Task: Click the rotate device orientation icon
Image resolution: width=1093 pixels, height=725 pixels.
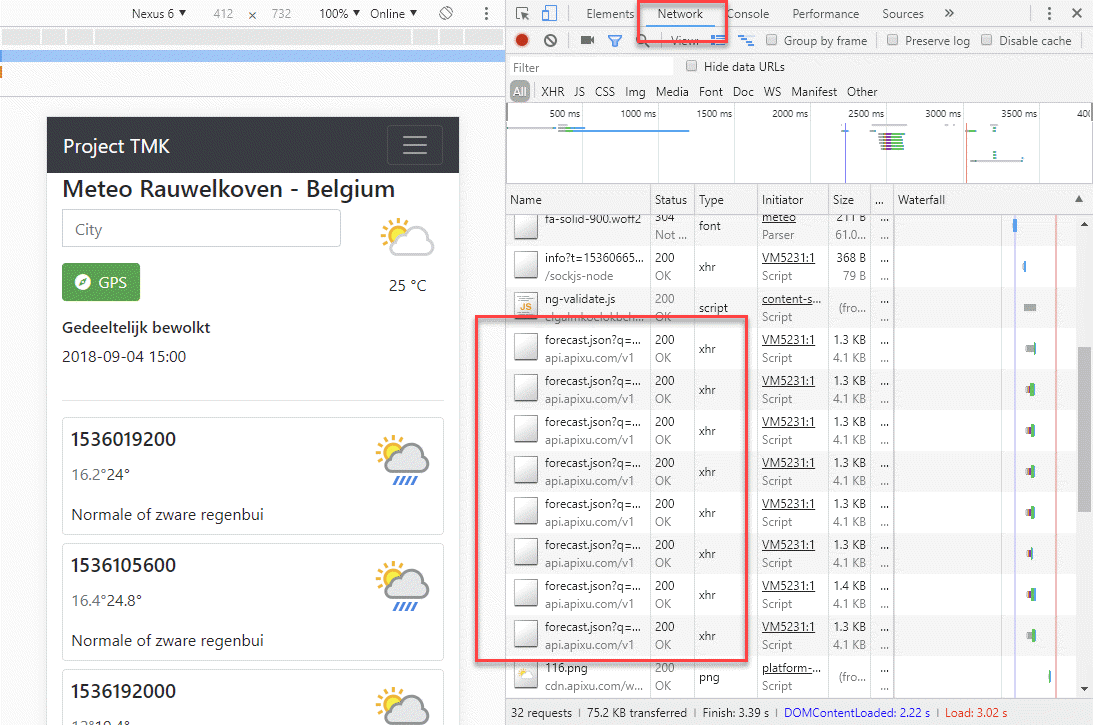Action: pos(447,14)
